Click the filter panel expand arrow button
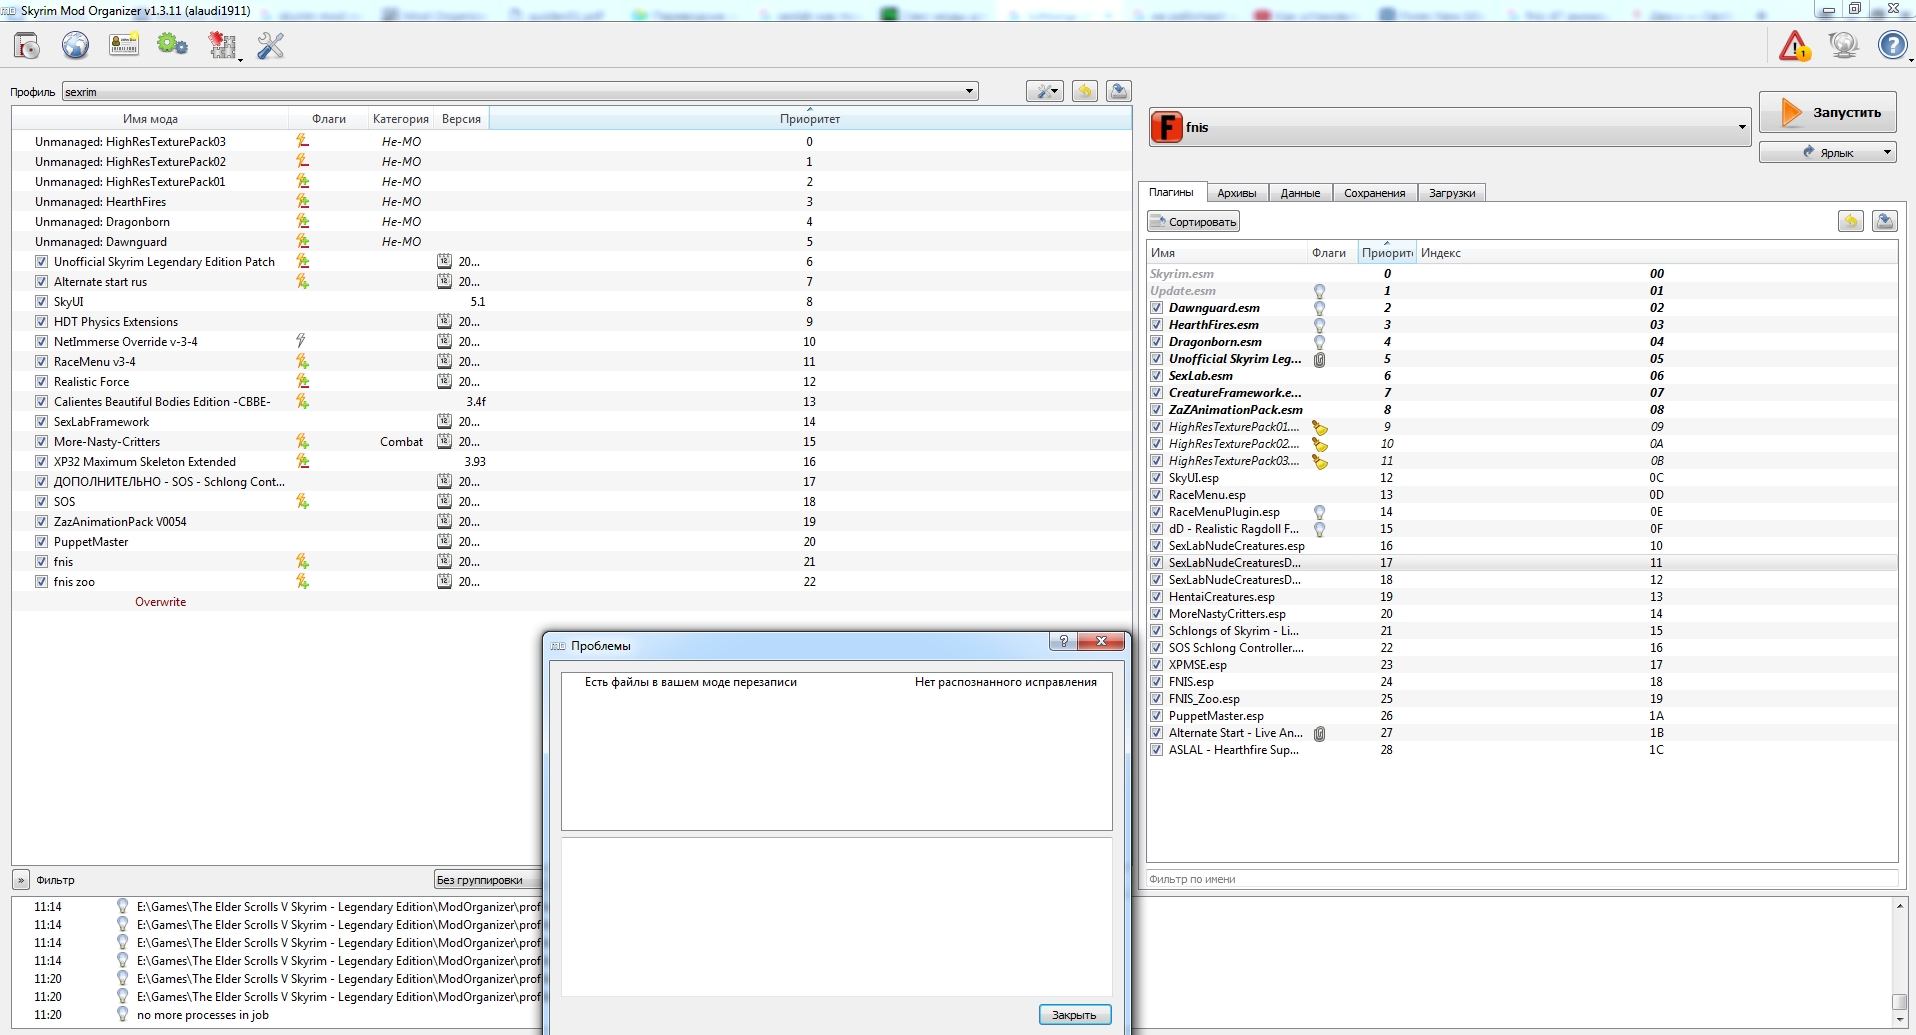The image size is (1916, 1035). 21,880
